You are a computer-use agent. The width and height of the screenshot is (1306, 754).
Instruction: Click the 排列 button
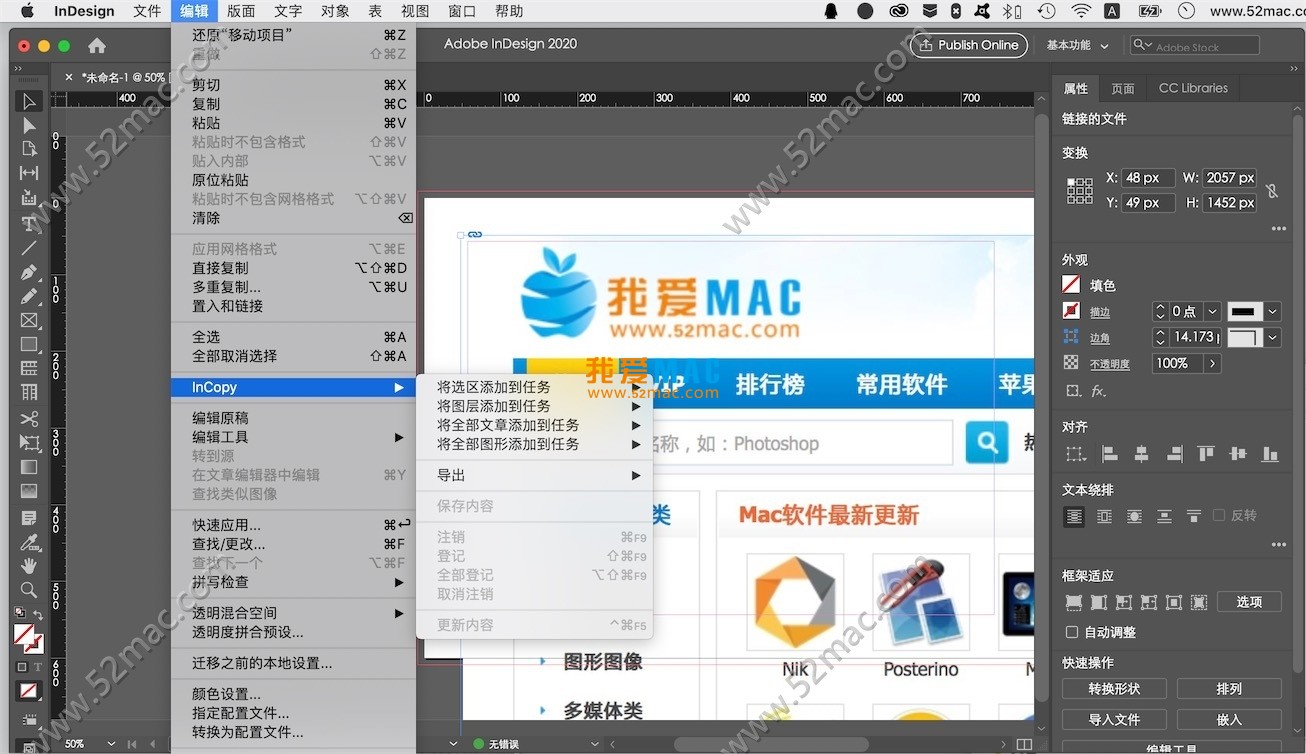(x=1229, y=689)
